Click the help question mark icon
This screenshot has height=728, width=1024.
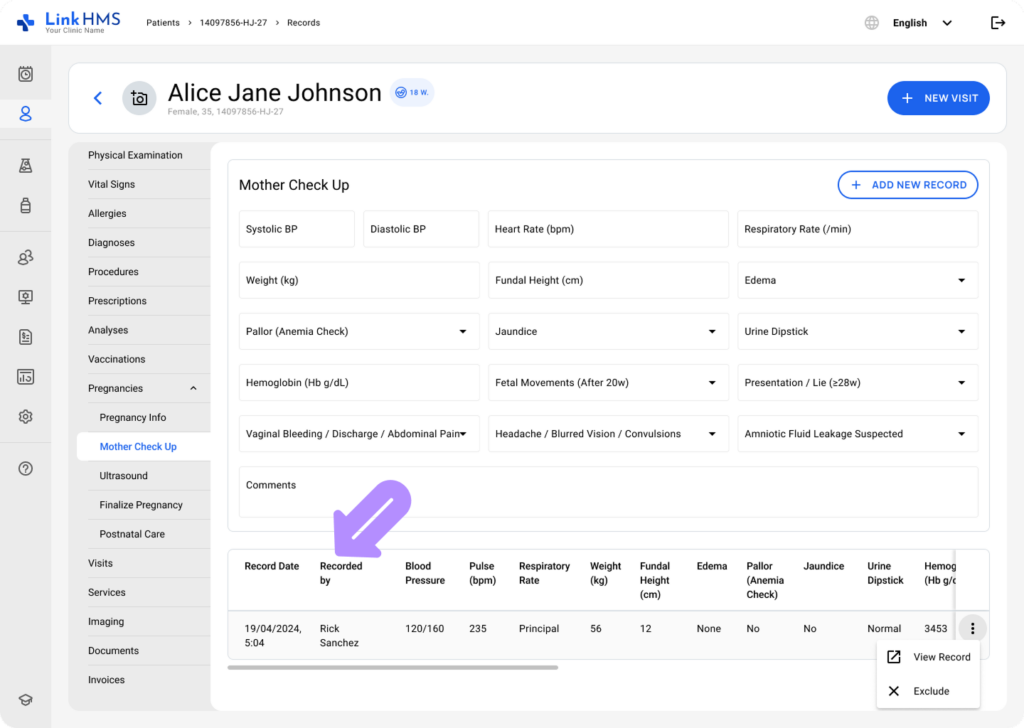[x=26, y=469]
